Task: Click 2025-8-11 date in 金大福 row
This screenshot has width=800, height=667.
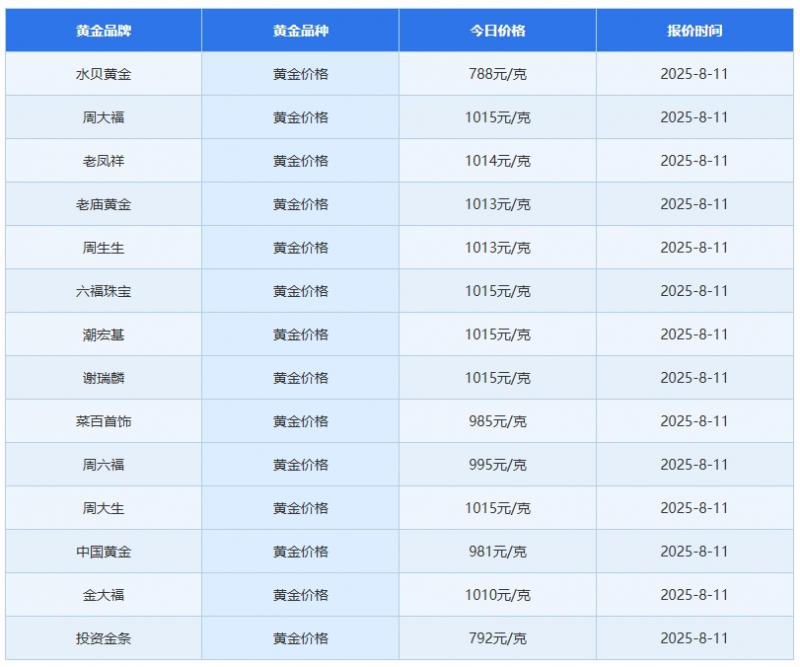Action: [694, 595]
